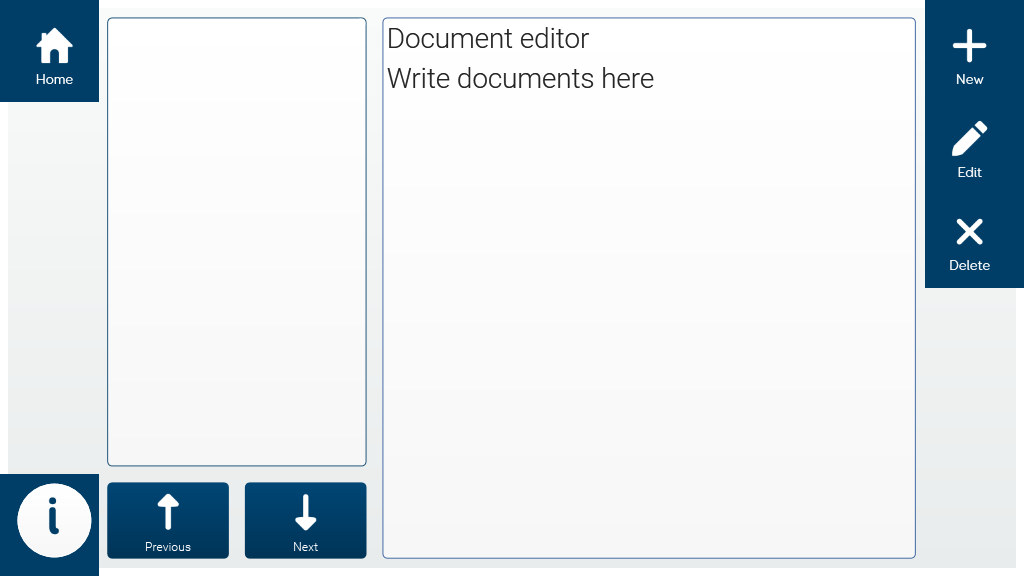Click inside the empty document list panel
This screenshot has width=1024, height=576.
pyautogui.click(x=236, y=242)
